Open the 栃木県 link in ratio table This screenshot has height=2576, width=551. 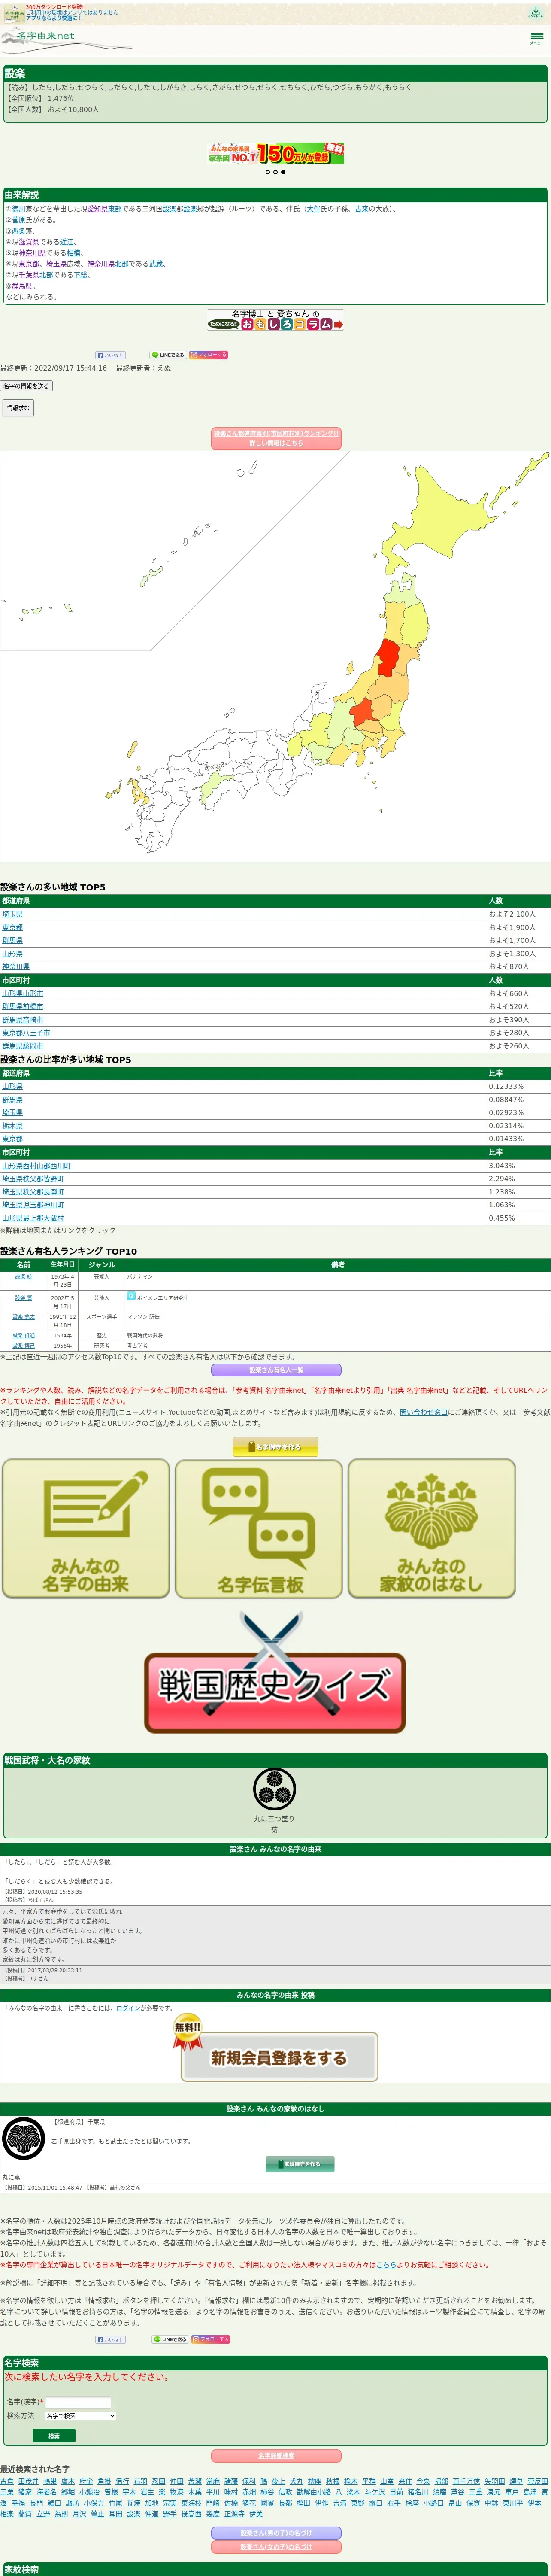(12, 1126)
